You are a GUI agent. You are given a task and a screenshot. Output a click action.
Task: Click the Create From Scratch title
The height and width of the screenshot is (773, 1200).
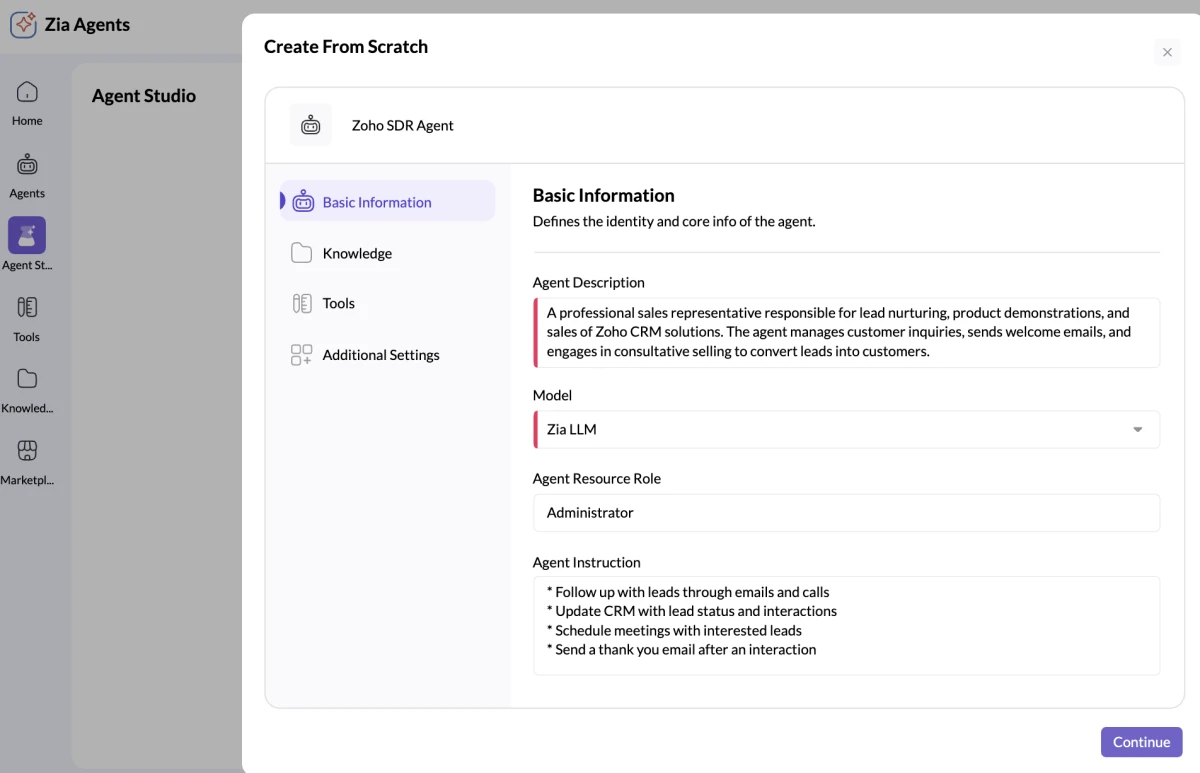346,46
